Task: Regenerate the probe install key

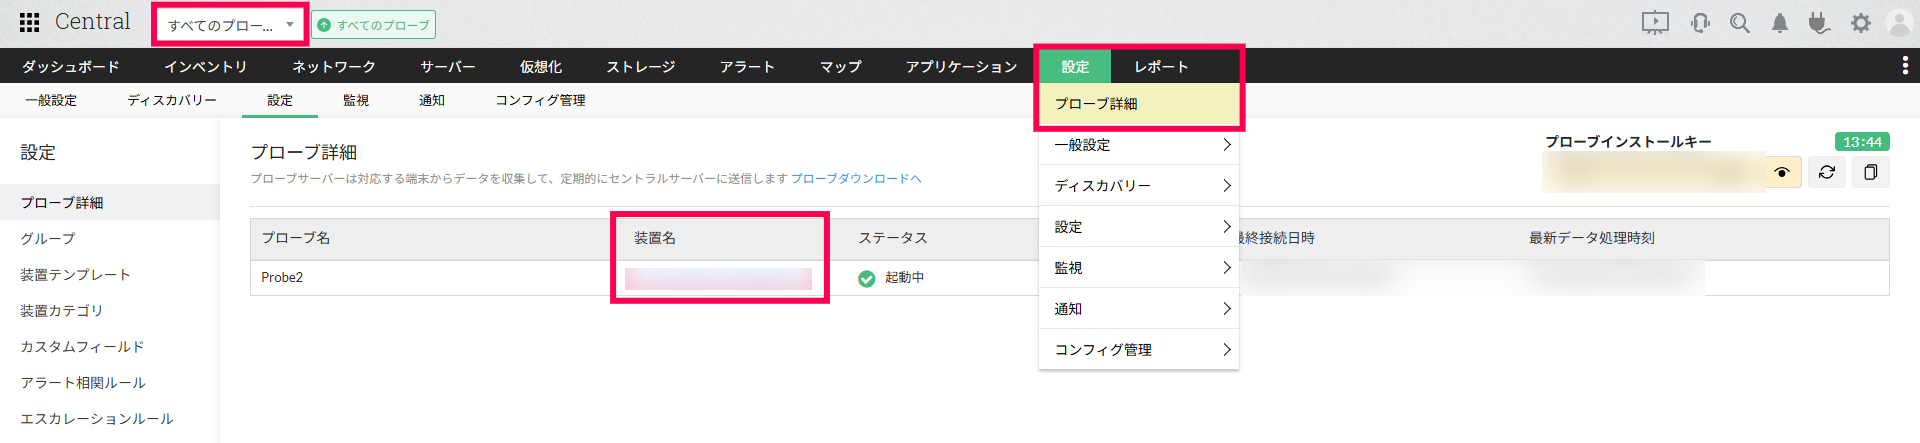Action: (x=1827, y=172)
